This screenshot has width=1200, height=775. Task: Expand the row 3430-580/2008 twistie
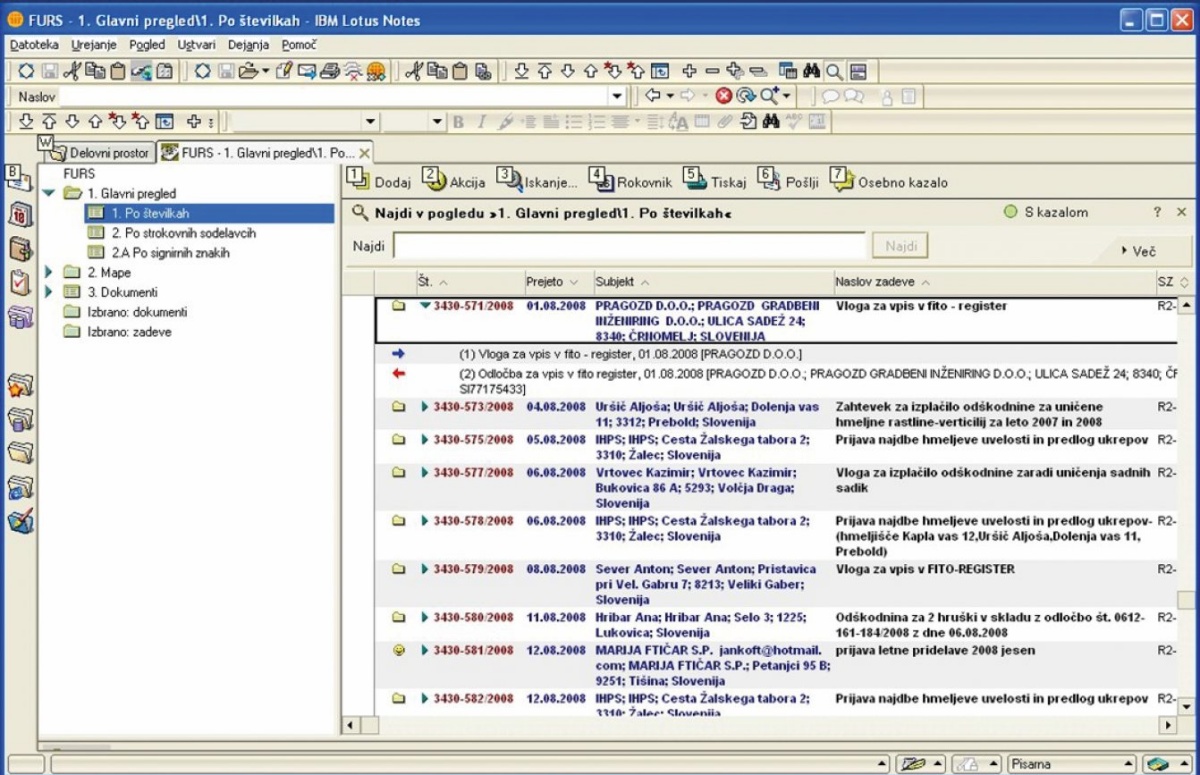425,617
